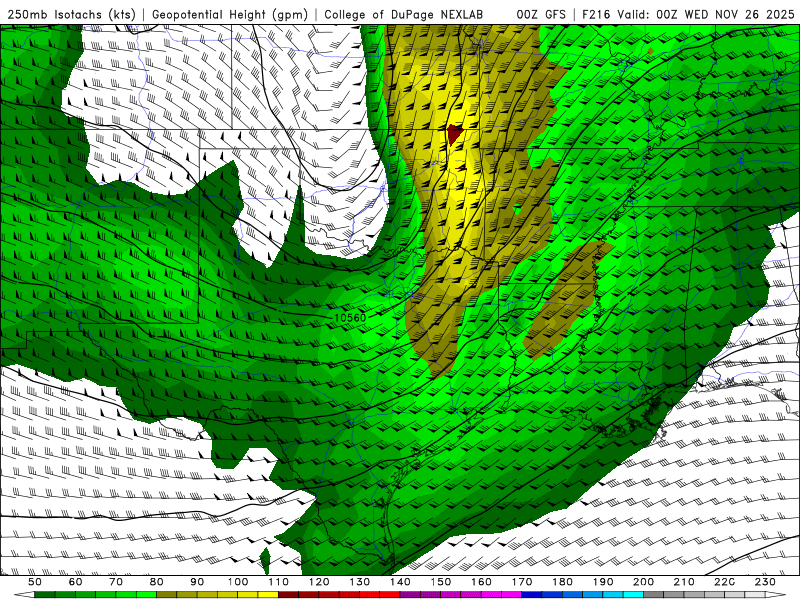Image resolution: width=800 pixels, height=600 pixels.
Task: Click the legend value 140
Action: pos(400,582)
